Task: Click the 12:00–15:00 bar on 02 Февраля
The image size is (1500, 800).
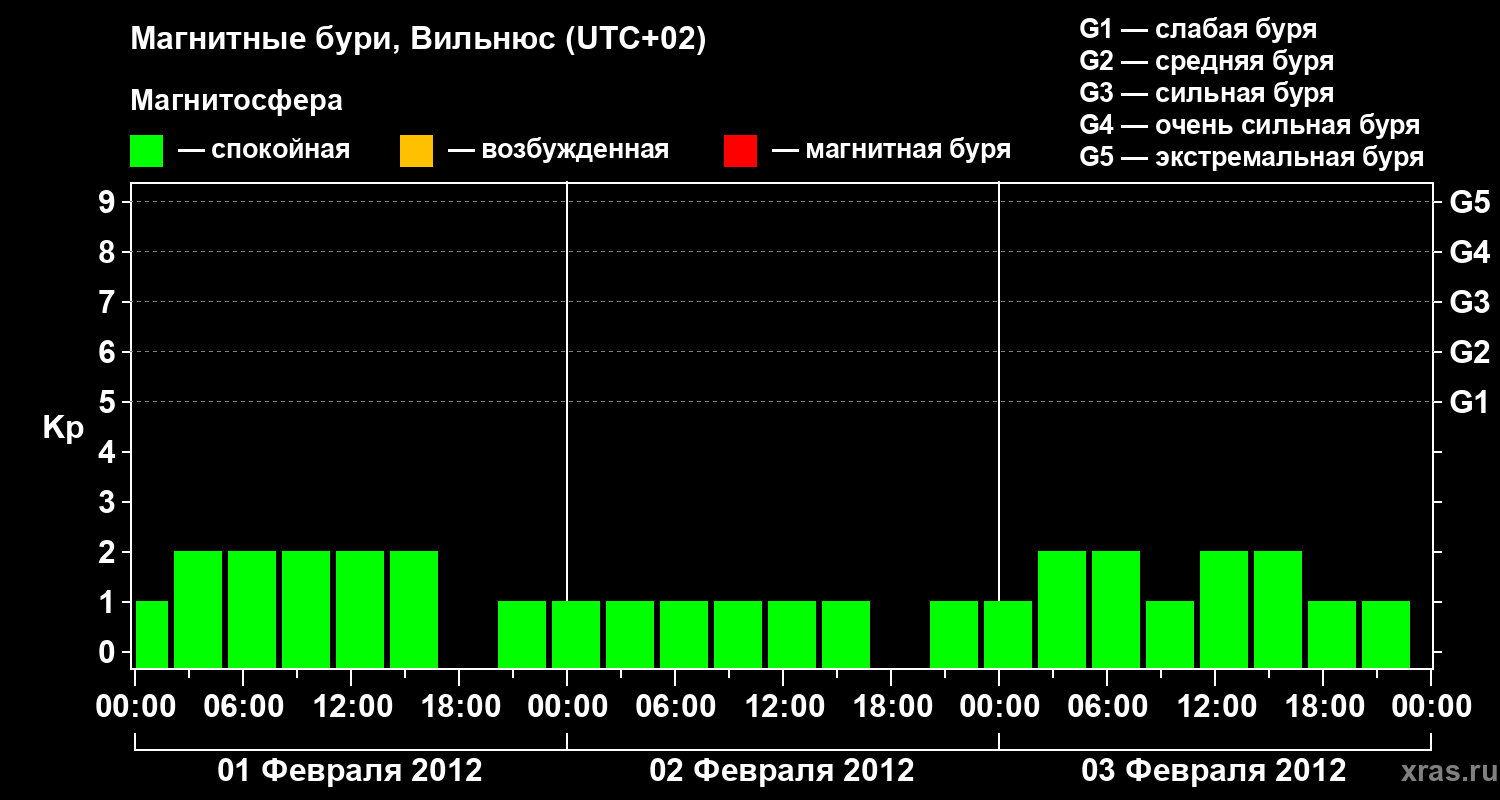Action: coord(792,634)
